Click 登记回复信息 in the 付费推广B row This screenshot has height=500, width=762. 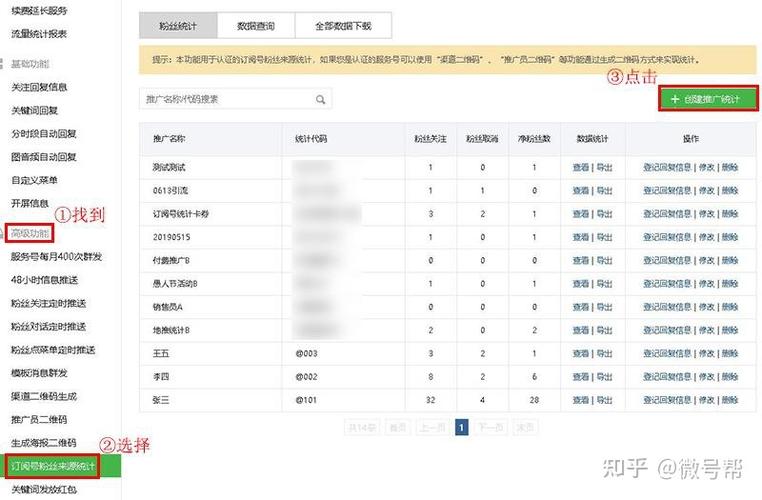point(667,260)
